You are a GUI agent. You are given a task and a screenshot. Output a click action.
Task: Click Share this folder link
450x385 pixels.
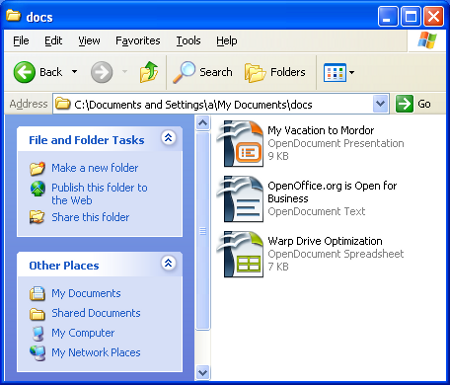click(90, 217)
